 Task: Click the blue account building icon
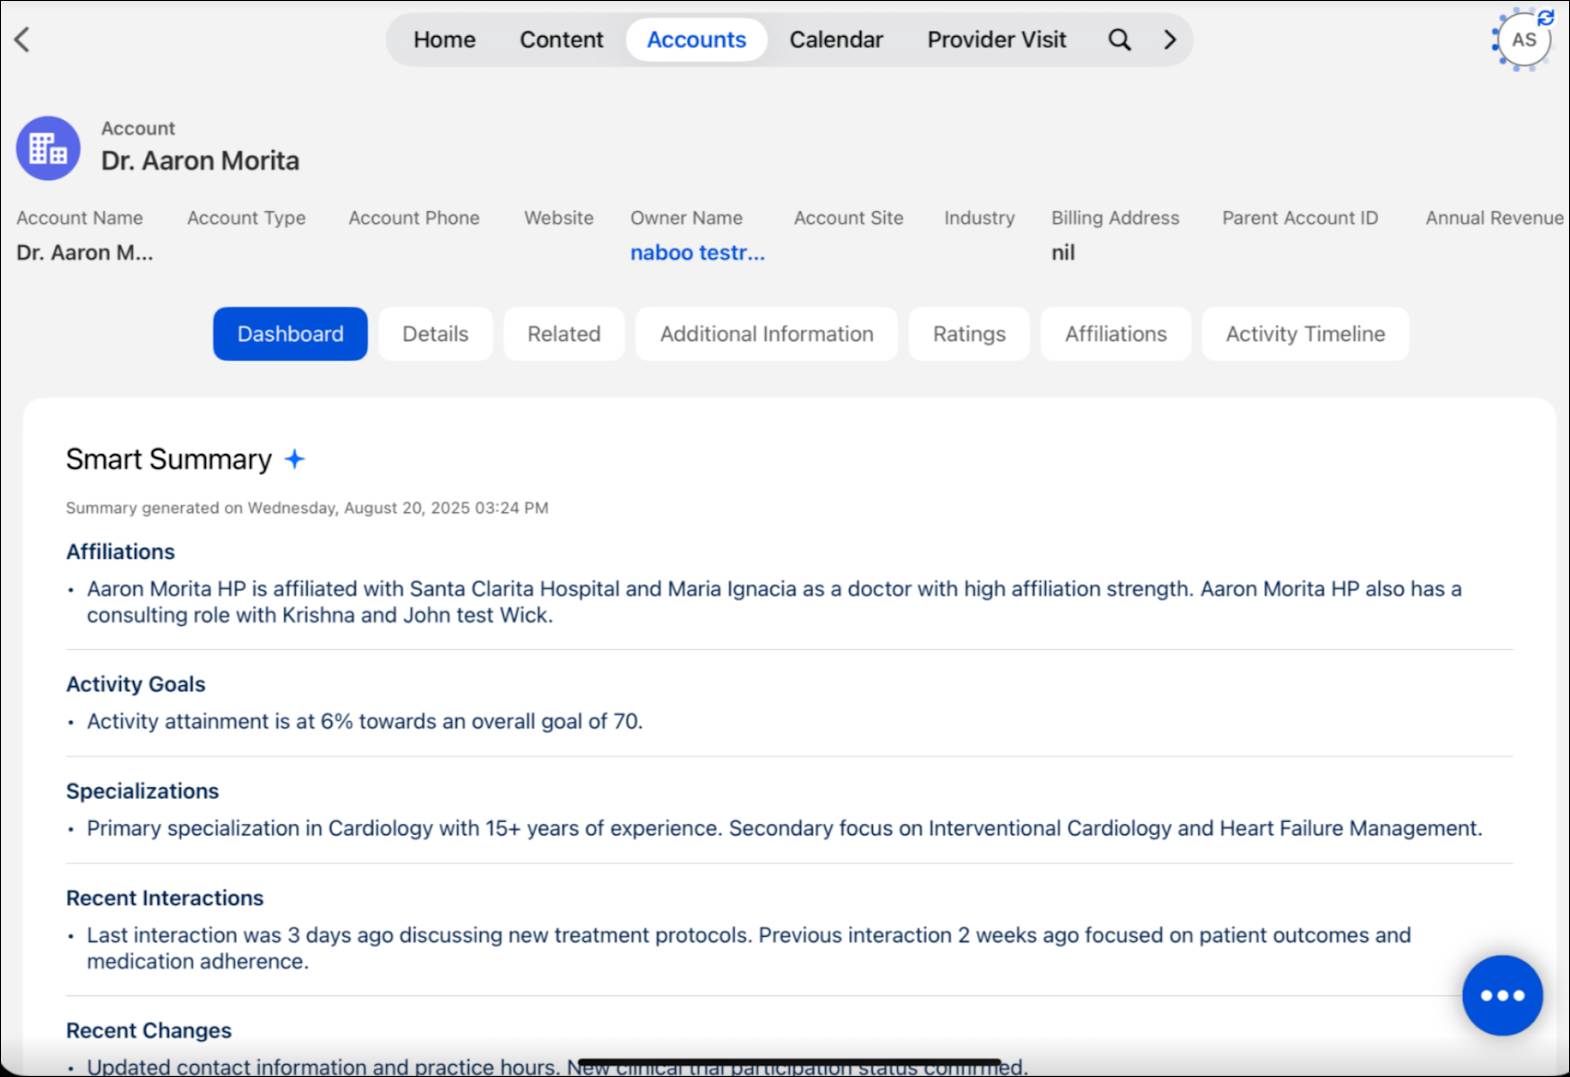click(x=48, y=149)
